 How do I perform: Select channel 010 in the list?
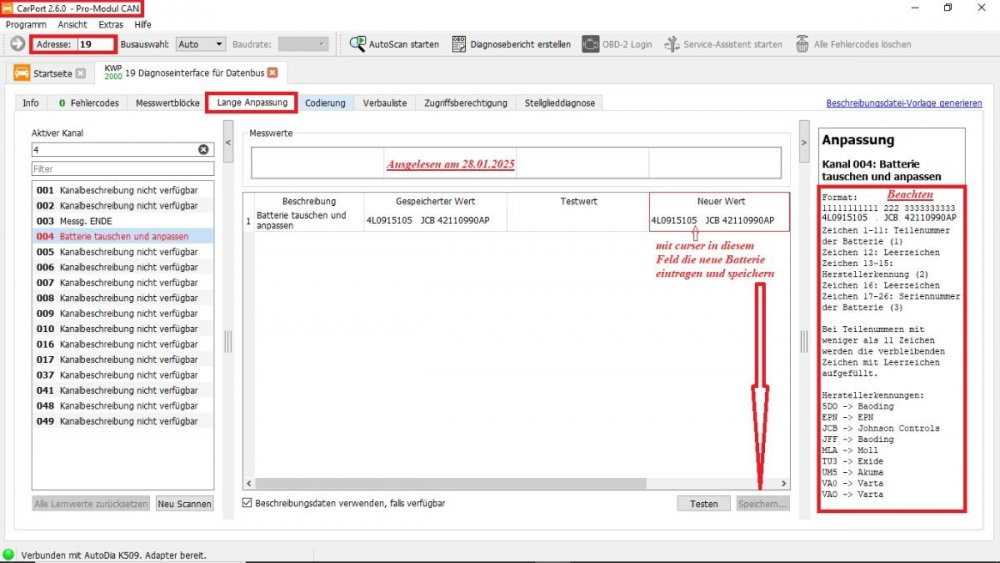123,328
